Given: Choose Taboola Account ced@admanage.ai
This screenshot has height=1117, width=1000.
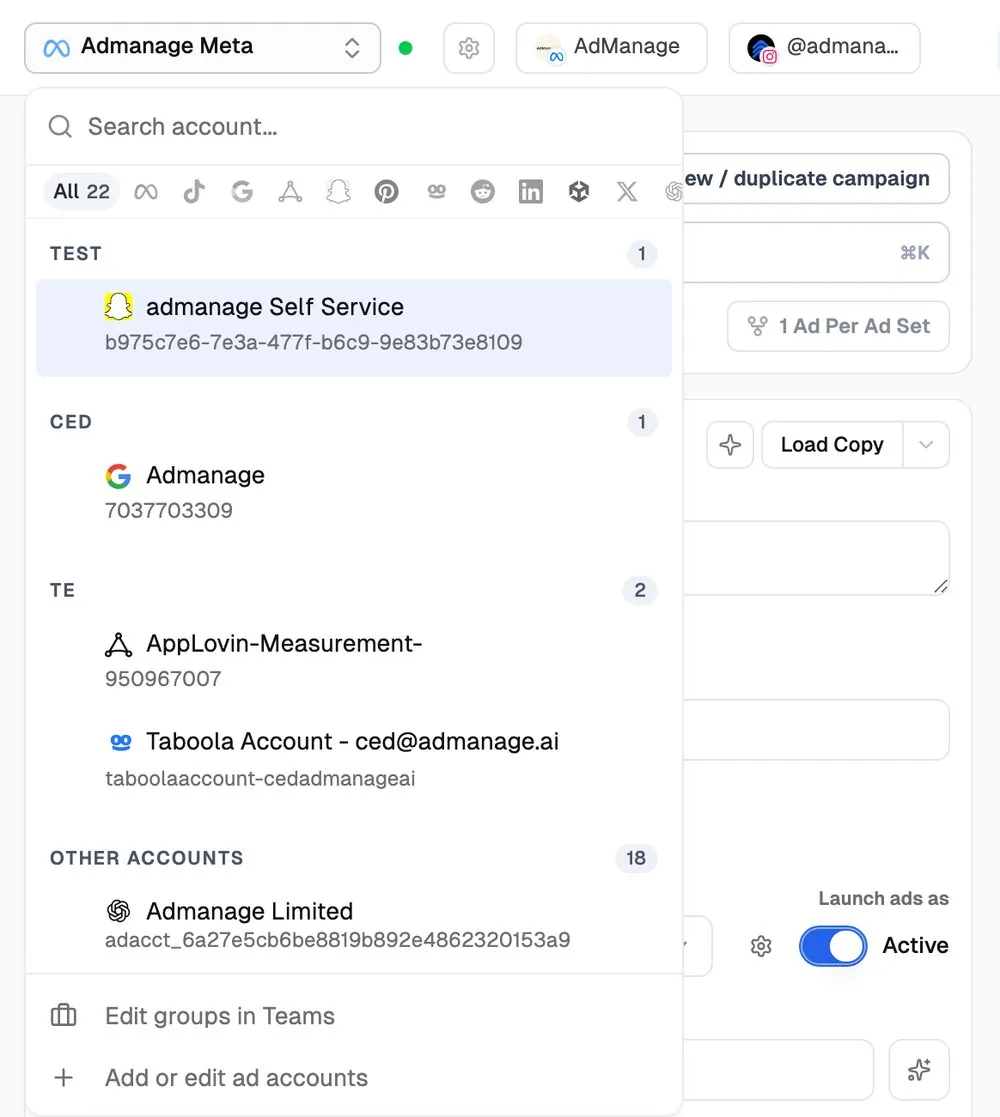Looking at the screenshot, I should 354,759.
